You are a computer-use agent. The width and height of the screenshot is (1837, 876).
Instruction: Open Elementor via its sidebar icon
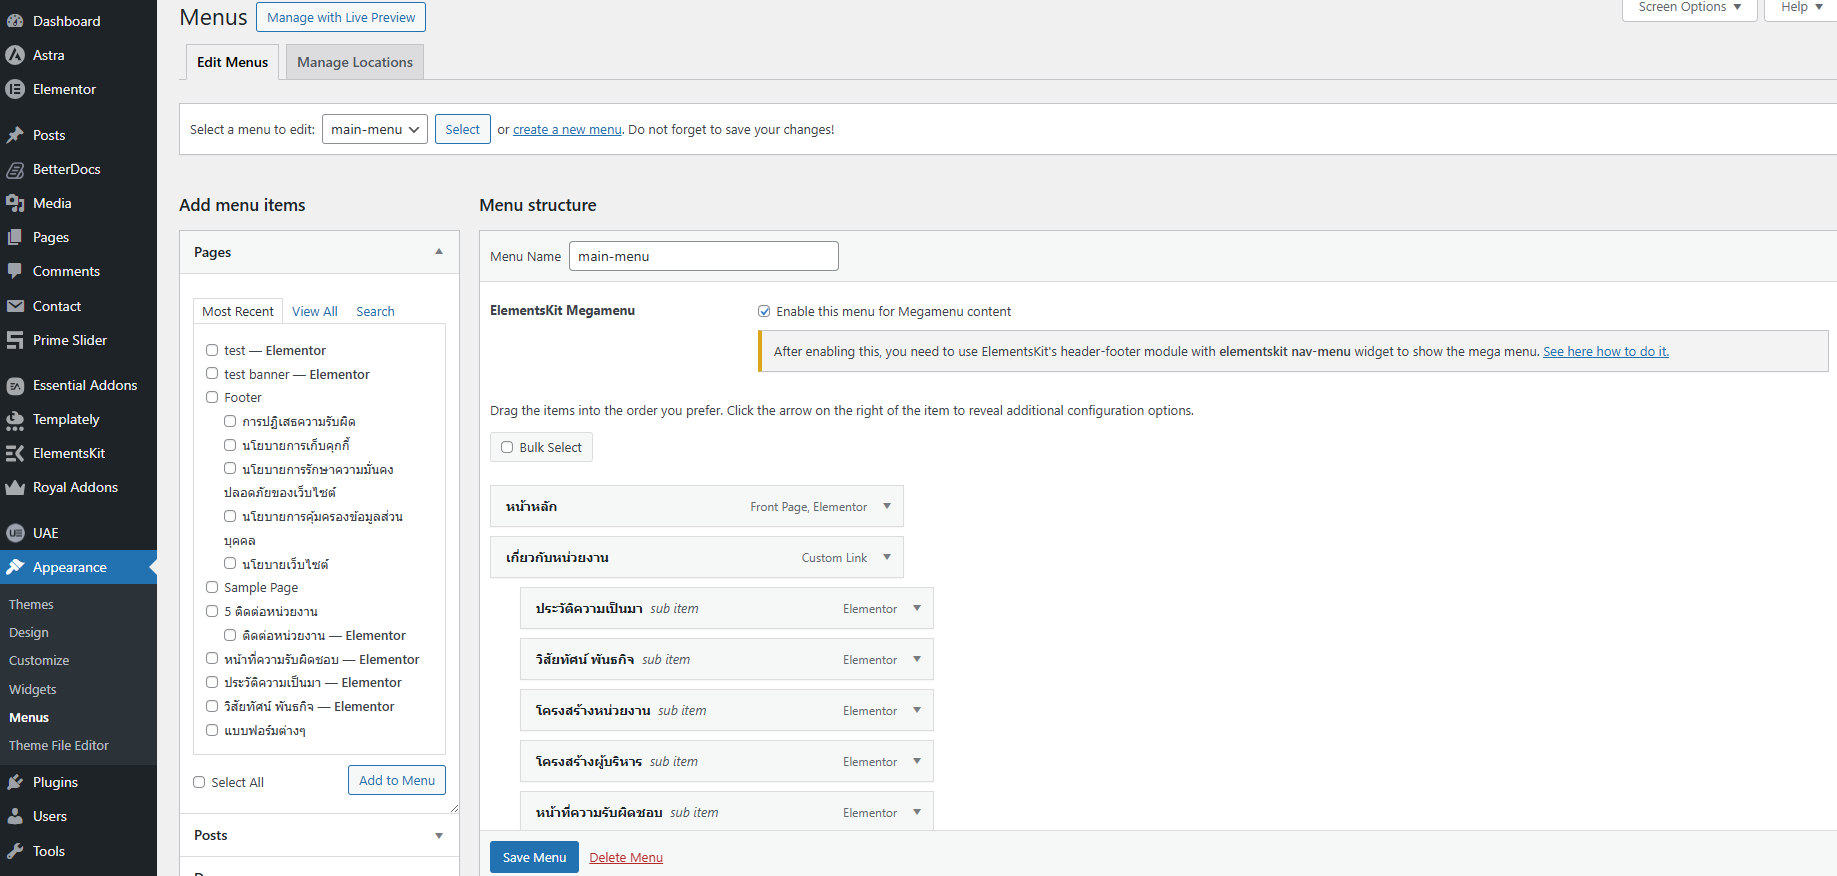15,89
